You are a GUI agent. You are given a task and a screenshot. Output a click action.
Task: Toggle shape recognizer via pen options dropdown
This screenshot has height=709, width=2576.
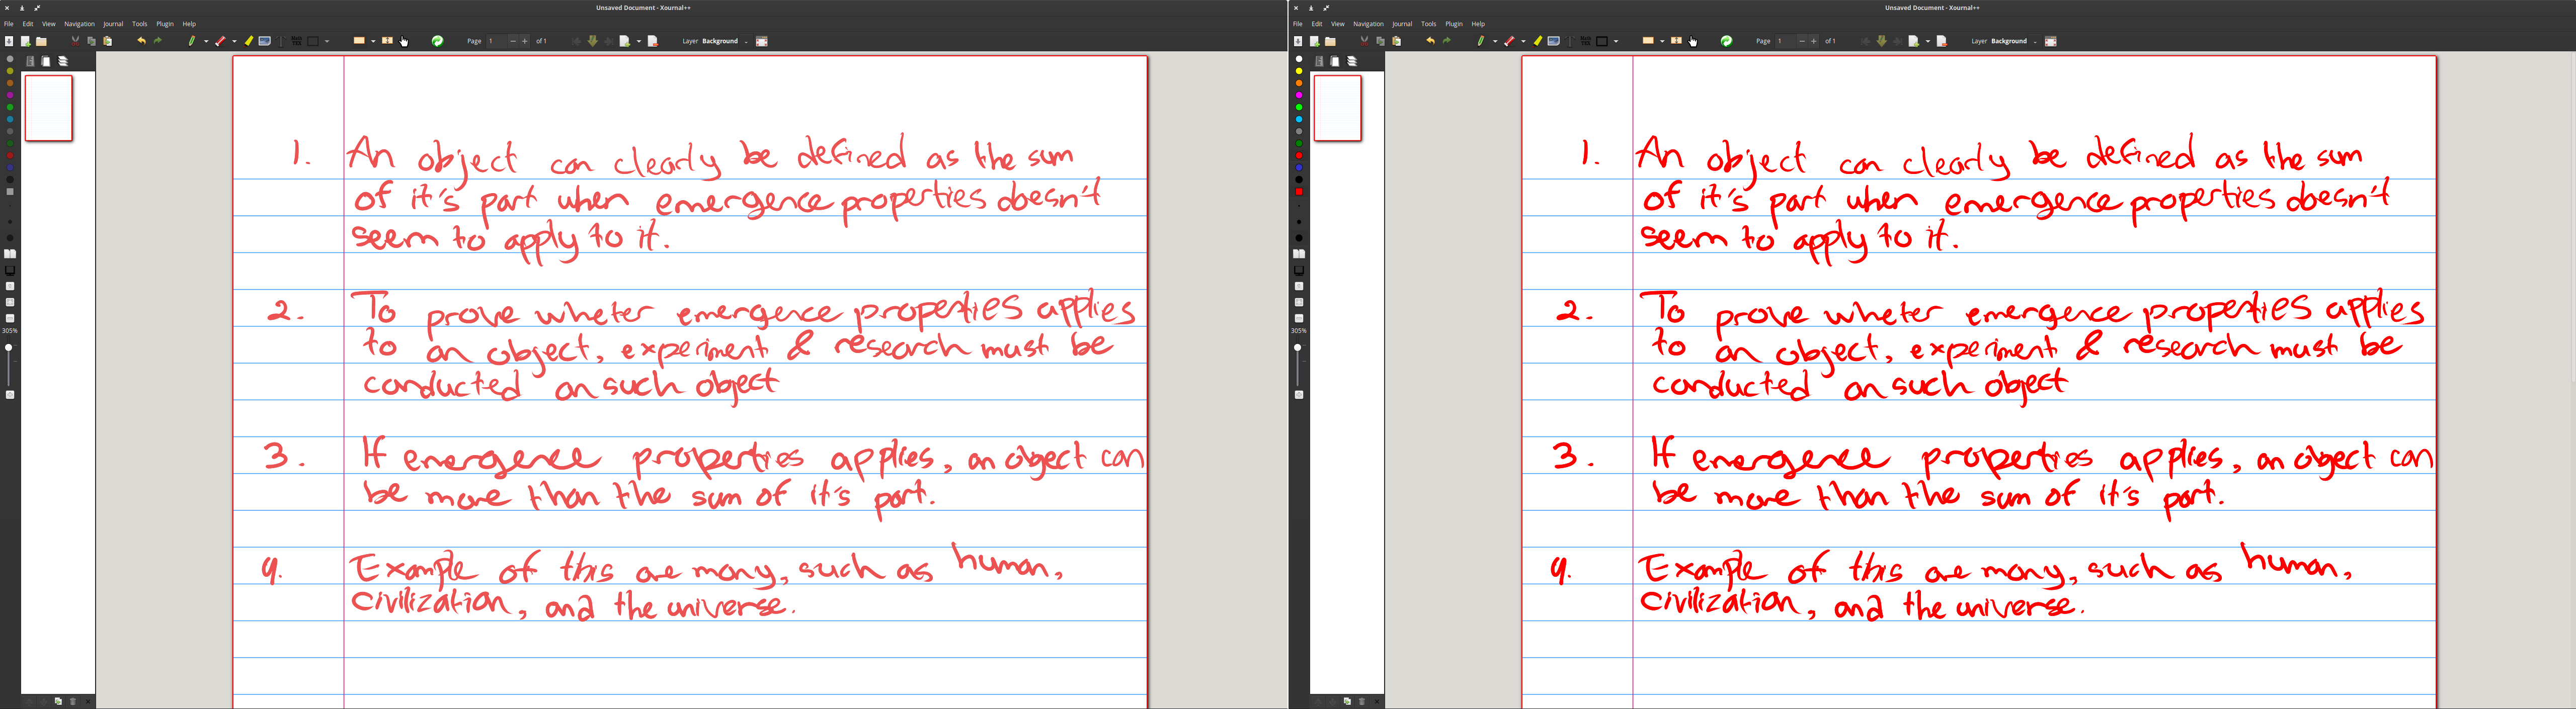pyautogui.click(x=206, y=41)
